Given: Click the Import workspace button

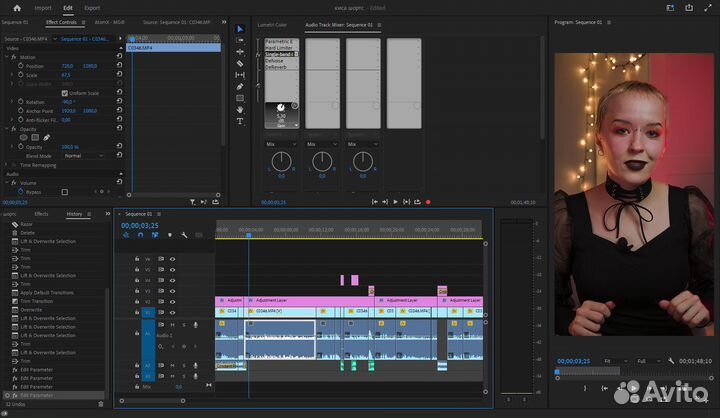Looking at the screenshot, I should tap(43, 7).
